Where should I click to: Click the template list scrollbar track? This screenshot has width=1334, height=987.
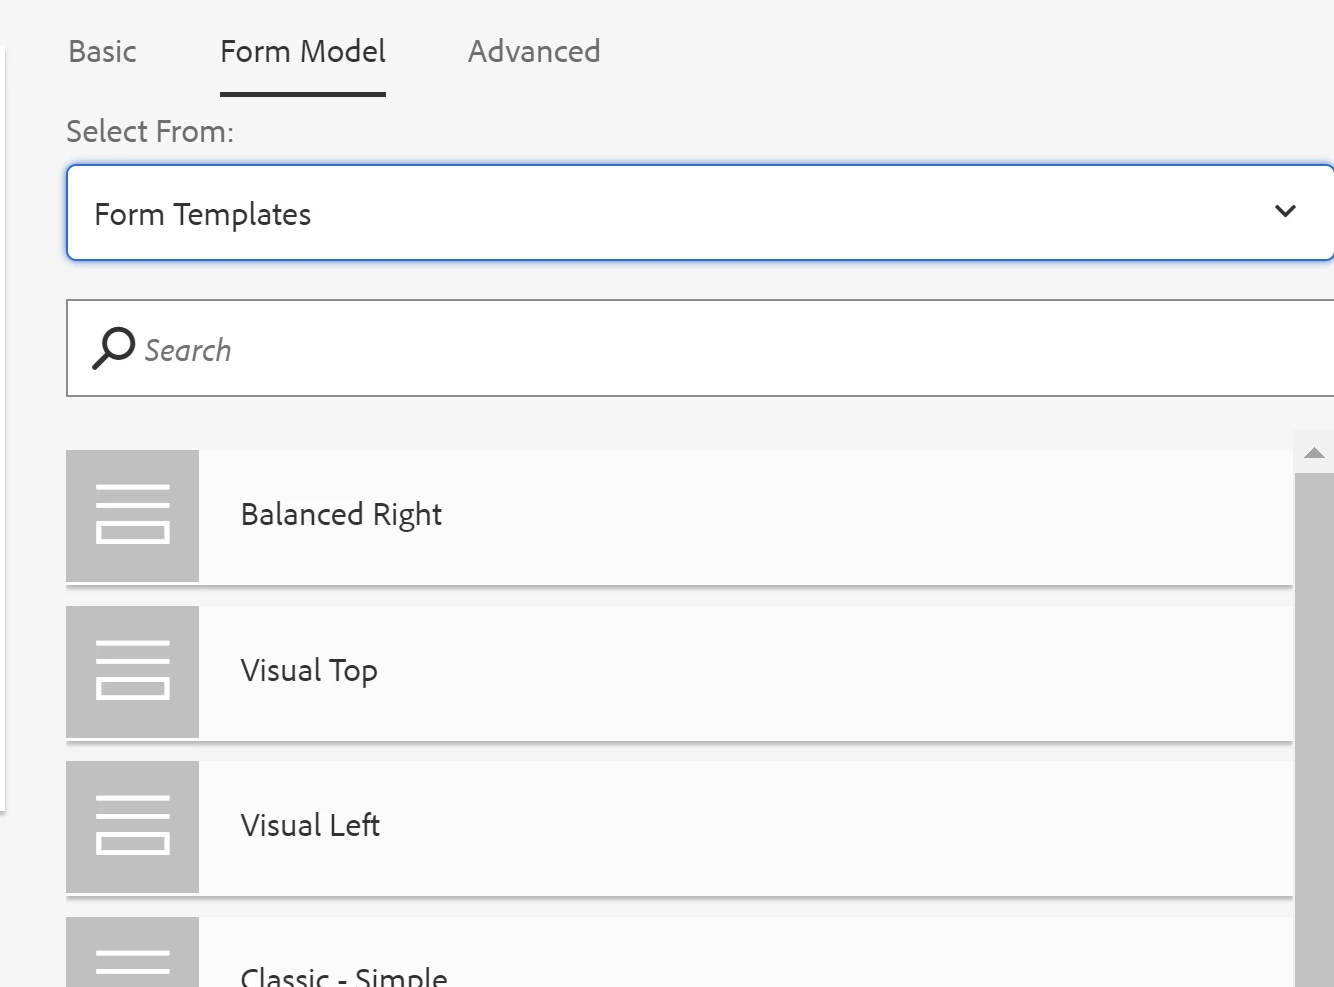(1314, 720)
